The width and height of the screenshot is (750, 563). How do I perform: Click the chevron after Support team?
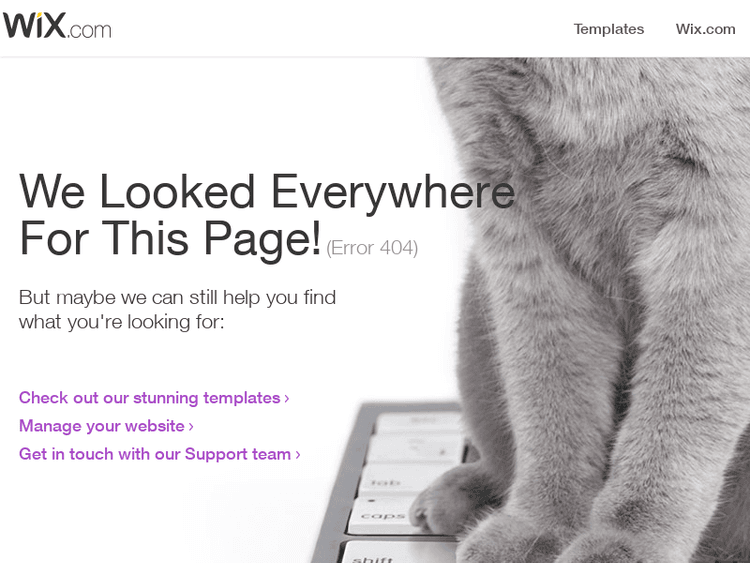(x=298, y=455)
